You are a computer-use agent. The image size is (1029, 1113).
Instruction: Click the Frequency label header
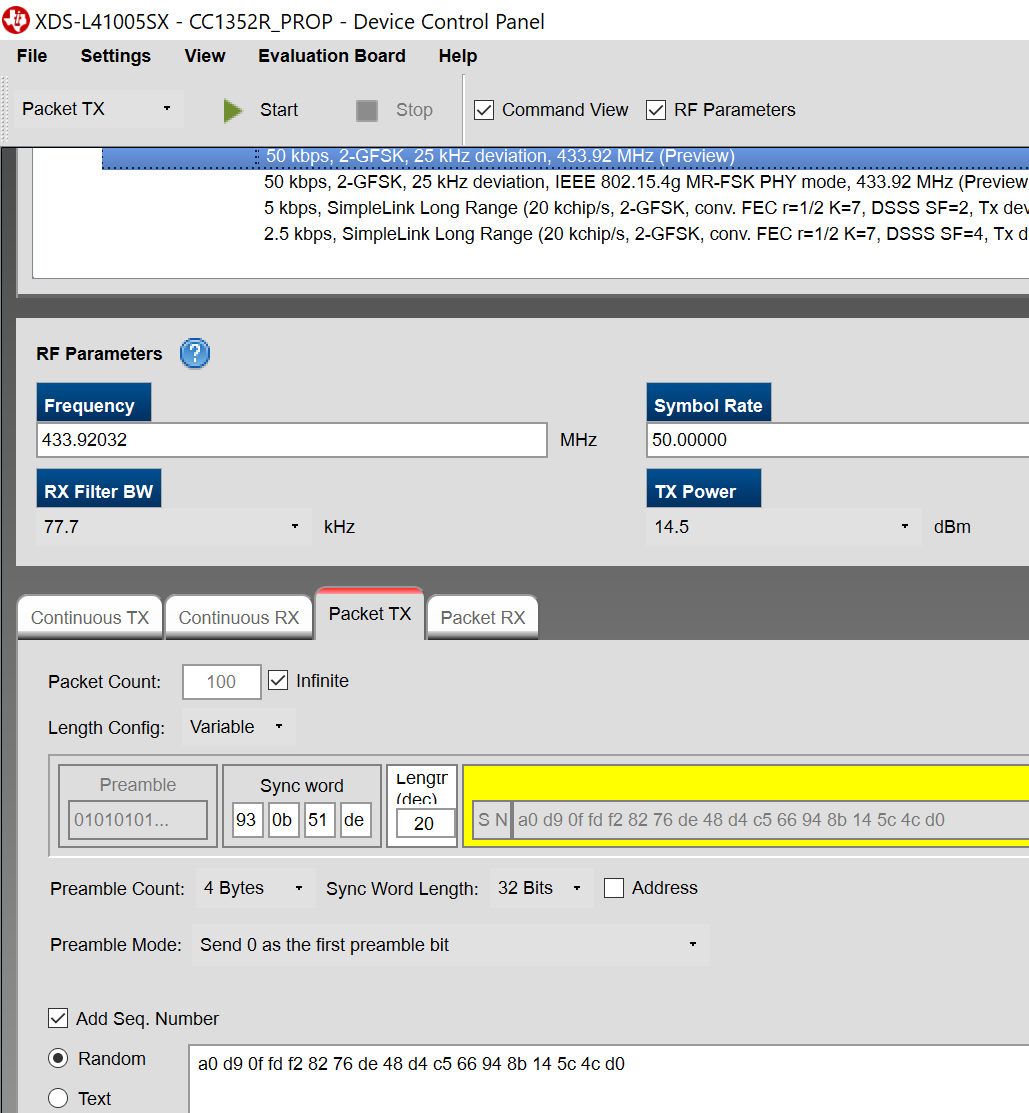pyautogui.click(x=94, y=402)
